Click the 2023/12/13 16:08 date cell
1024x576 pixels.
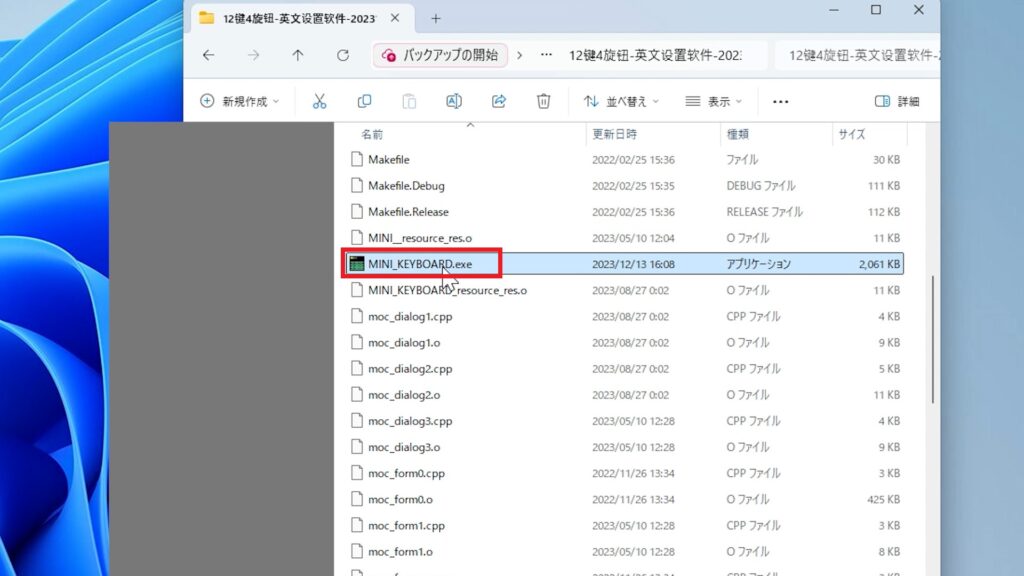(x=633, y=264)
